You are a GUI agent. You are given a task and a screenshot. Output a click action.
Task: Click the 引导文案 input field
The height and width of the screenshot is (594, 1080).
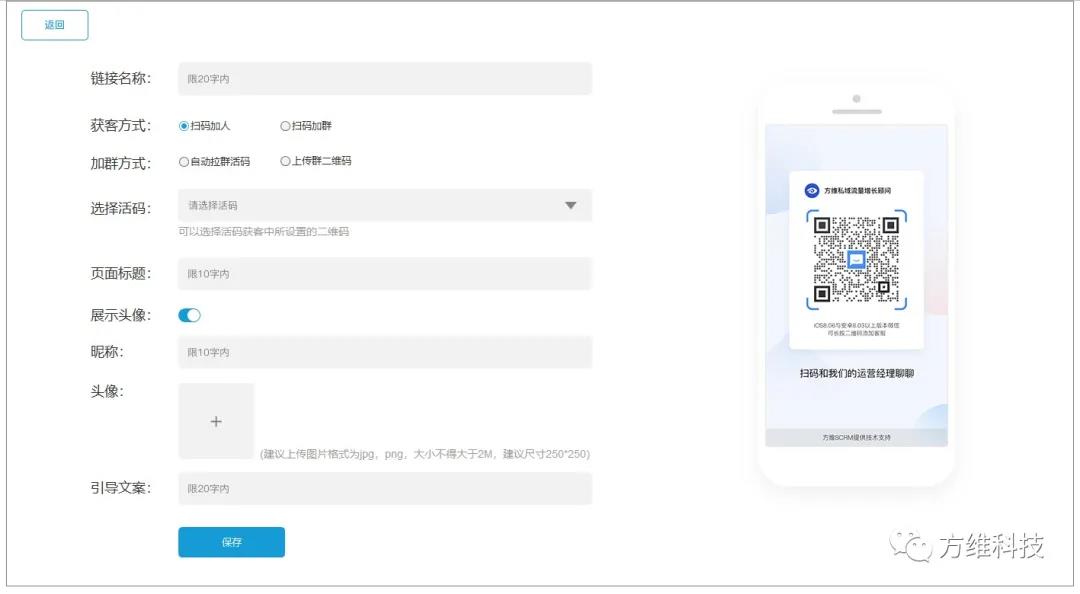(x=384, y=488)
